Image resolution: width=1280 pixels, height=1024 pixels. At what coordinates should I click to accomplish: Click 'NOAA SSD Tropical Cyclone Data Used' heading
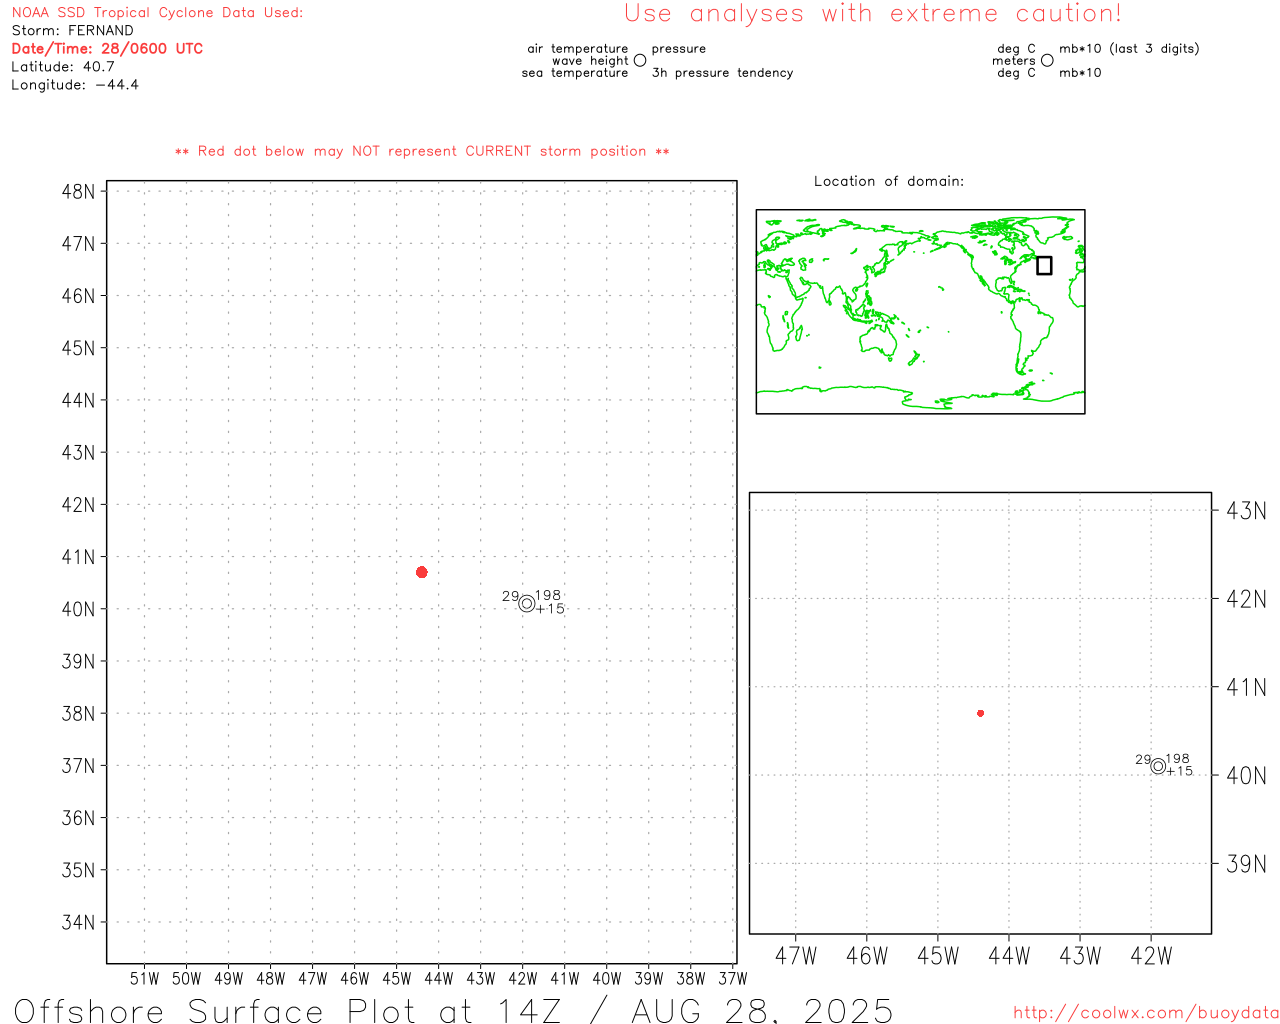click(157, 13)
